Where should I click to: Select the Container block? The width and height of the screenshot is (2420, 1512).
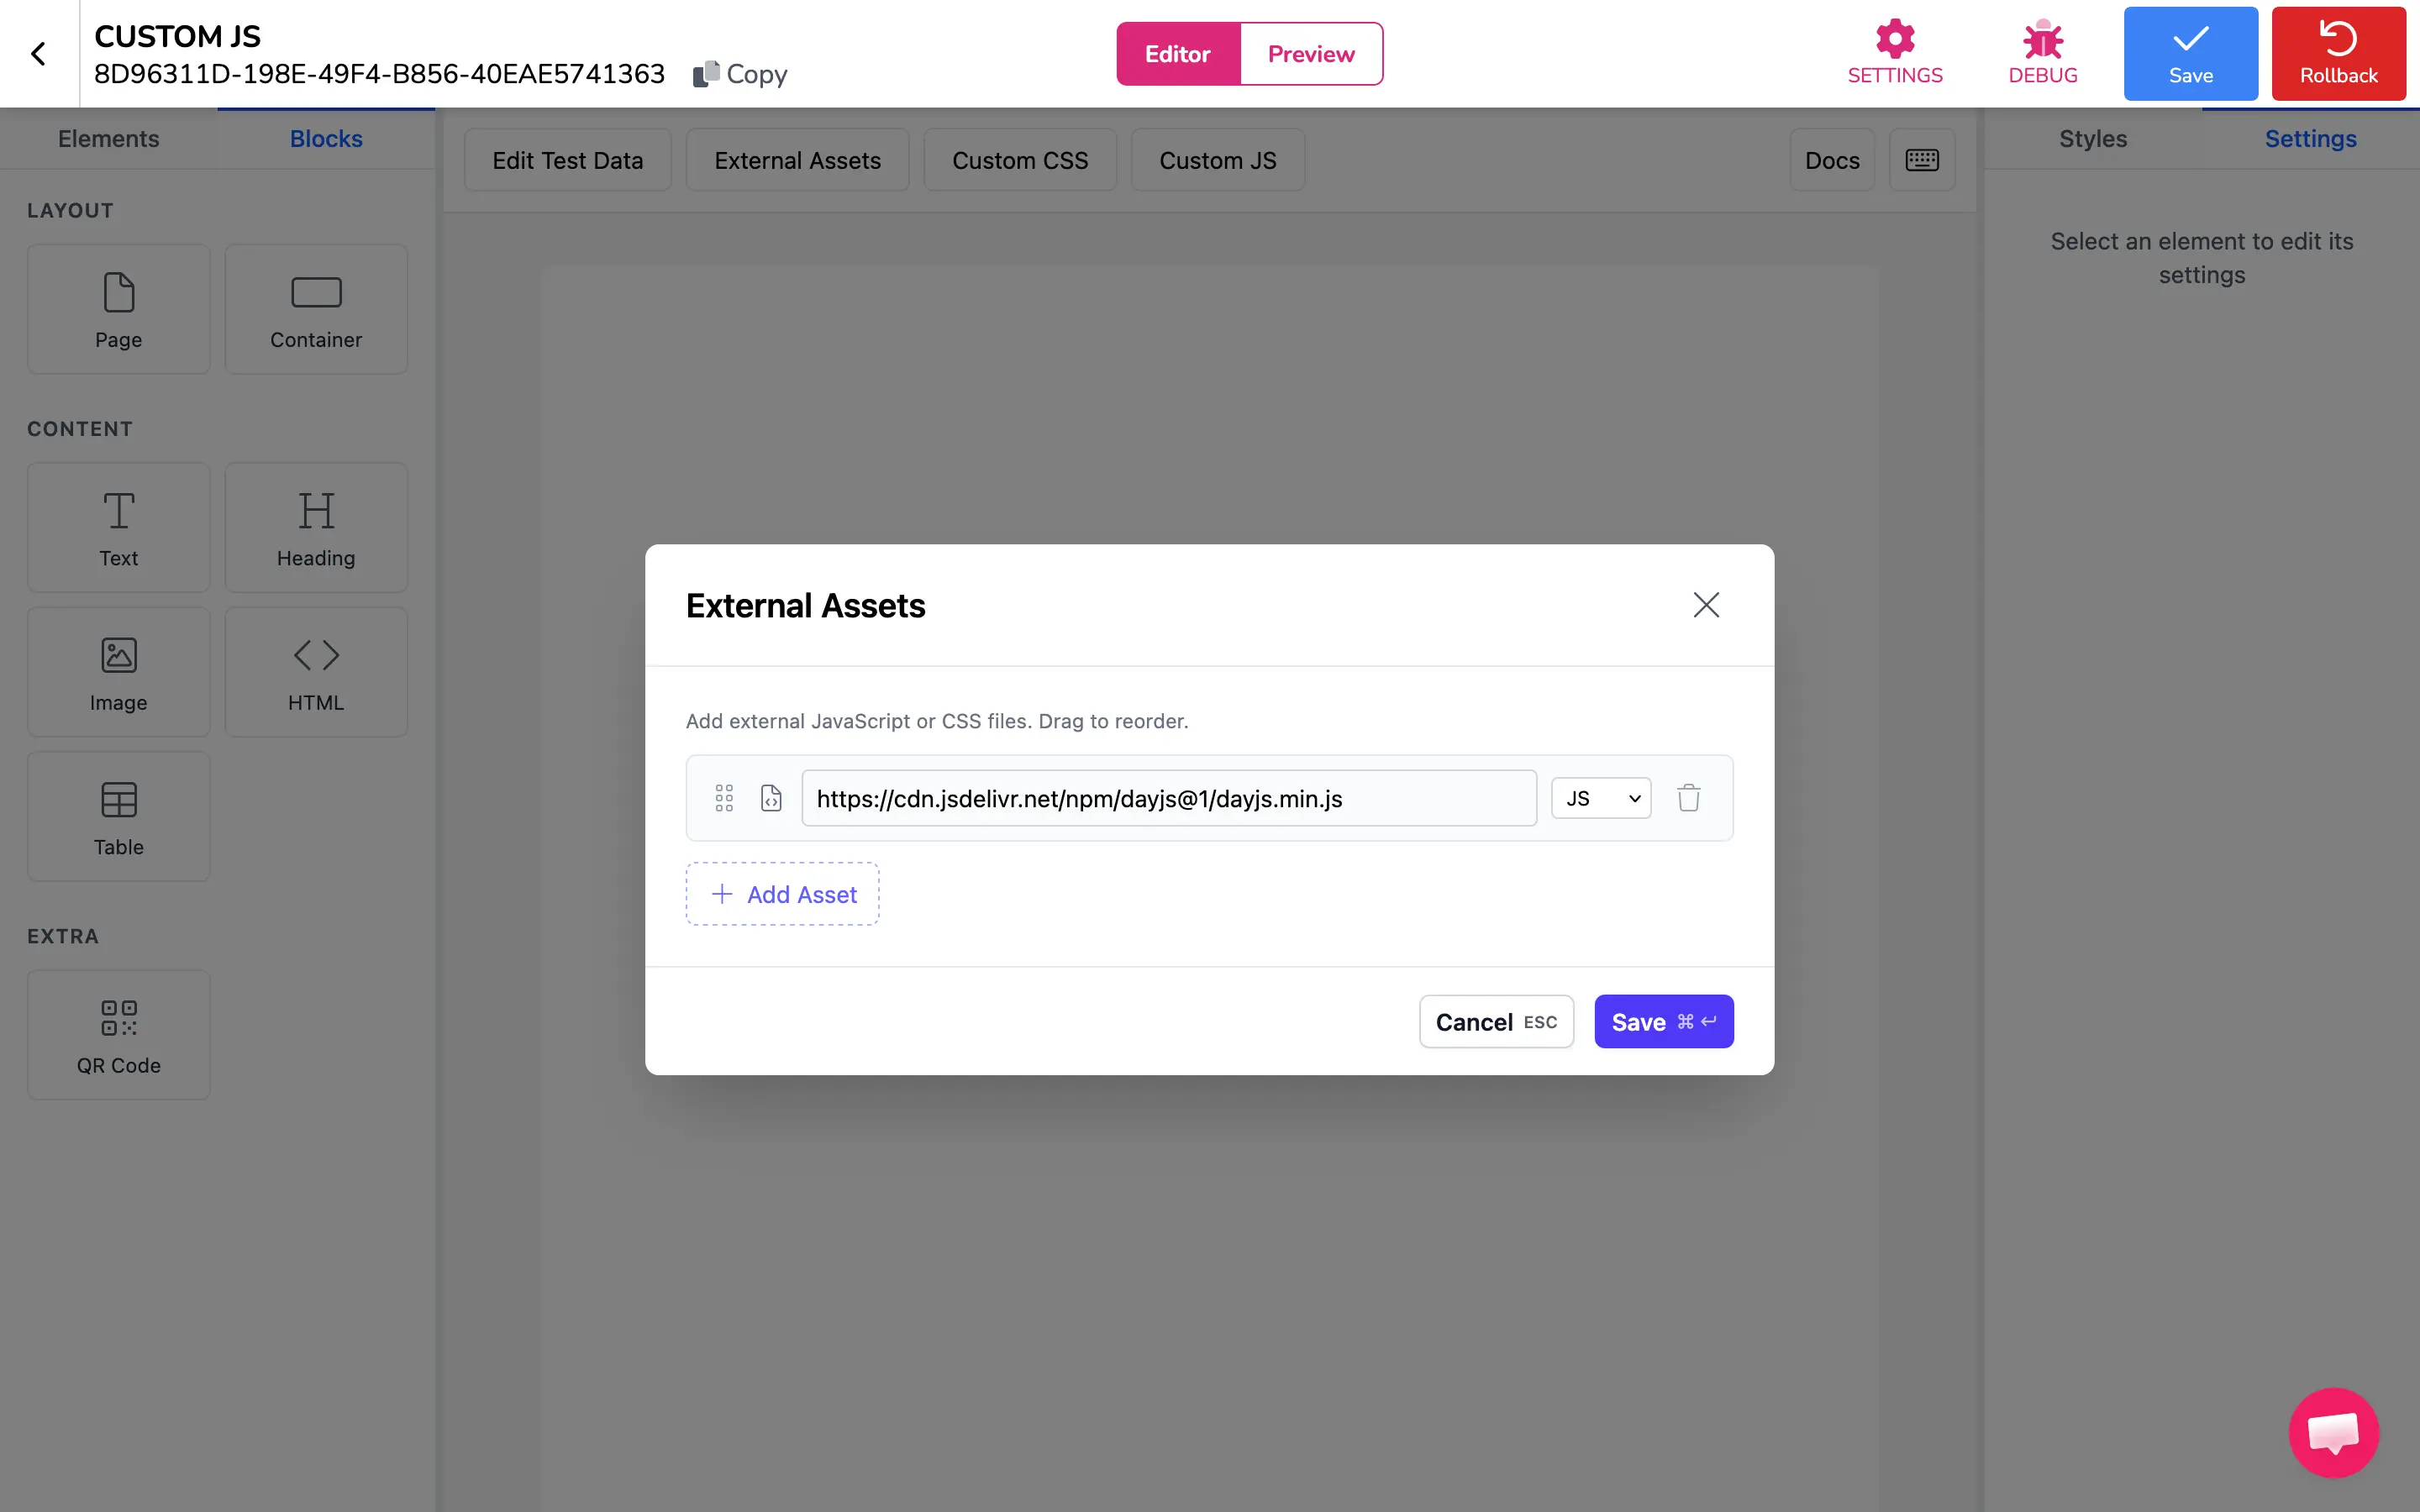pos(316,309)
